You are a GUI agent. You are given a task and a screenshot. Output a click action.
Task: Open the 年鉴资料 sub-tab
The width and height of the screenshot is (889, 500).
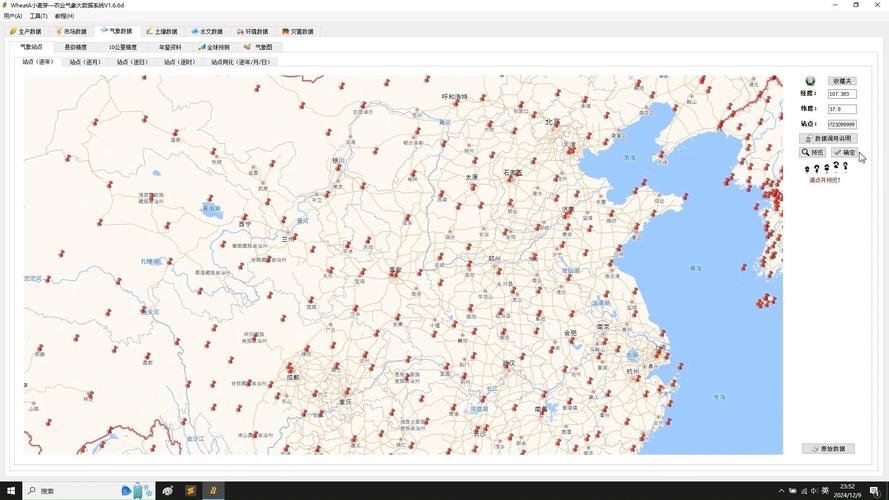pos(170,47)
